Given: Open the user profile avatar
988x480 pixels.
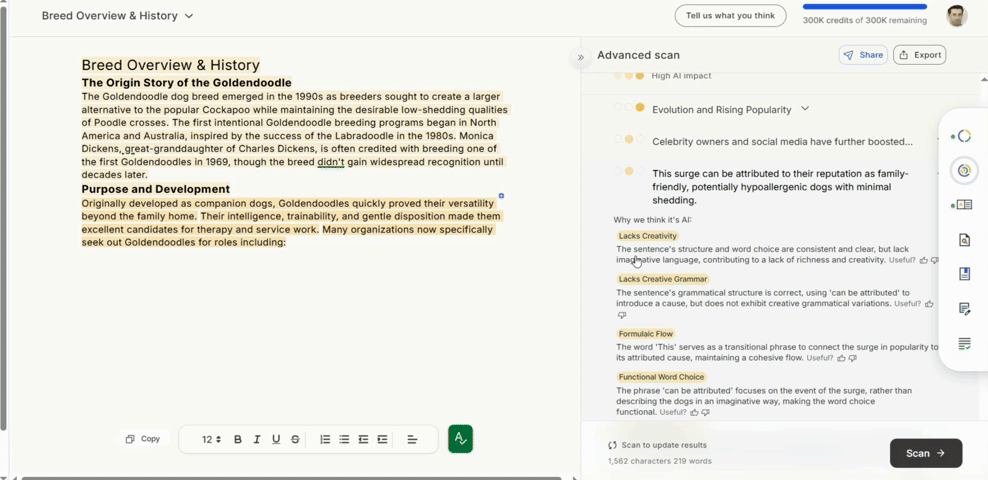Looking at the screenshot, I should point(956,16).
